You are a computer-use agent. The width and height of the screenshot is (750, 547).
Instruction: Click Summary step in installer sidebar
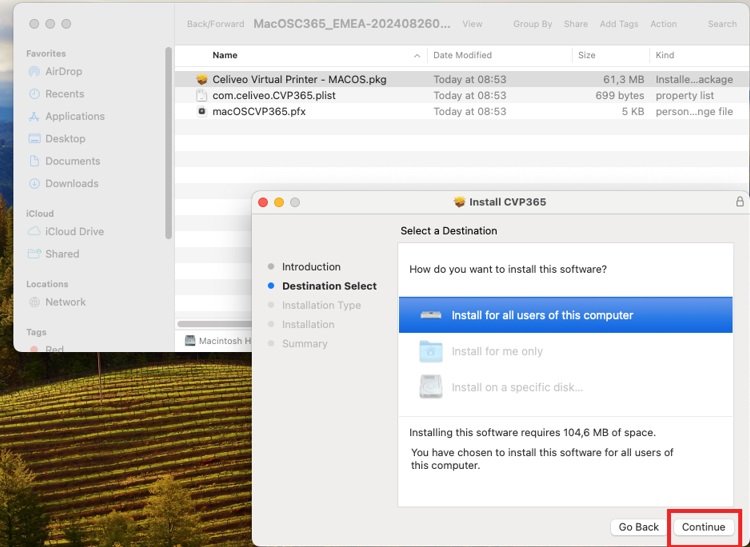coord(305,344)
